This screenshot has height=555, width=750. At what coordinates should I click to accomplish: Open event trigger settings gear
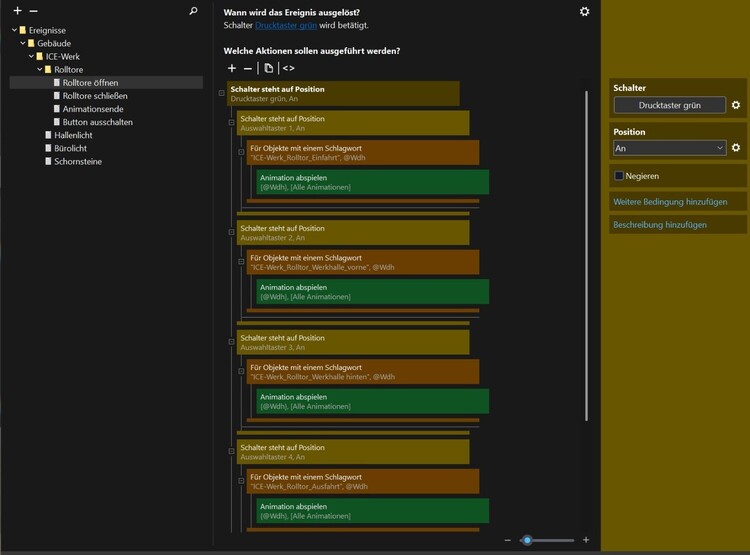pos(585,11)
